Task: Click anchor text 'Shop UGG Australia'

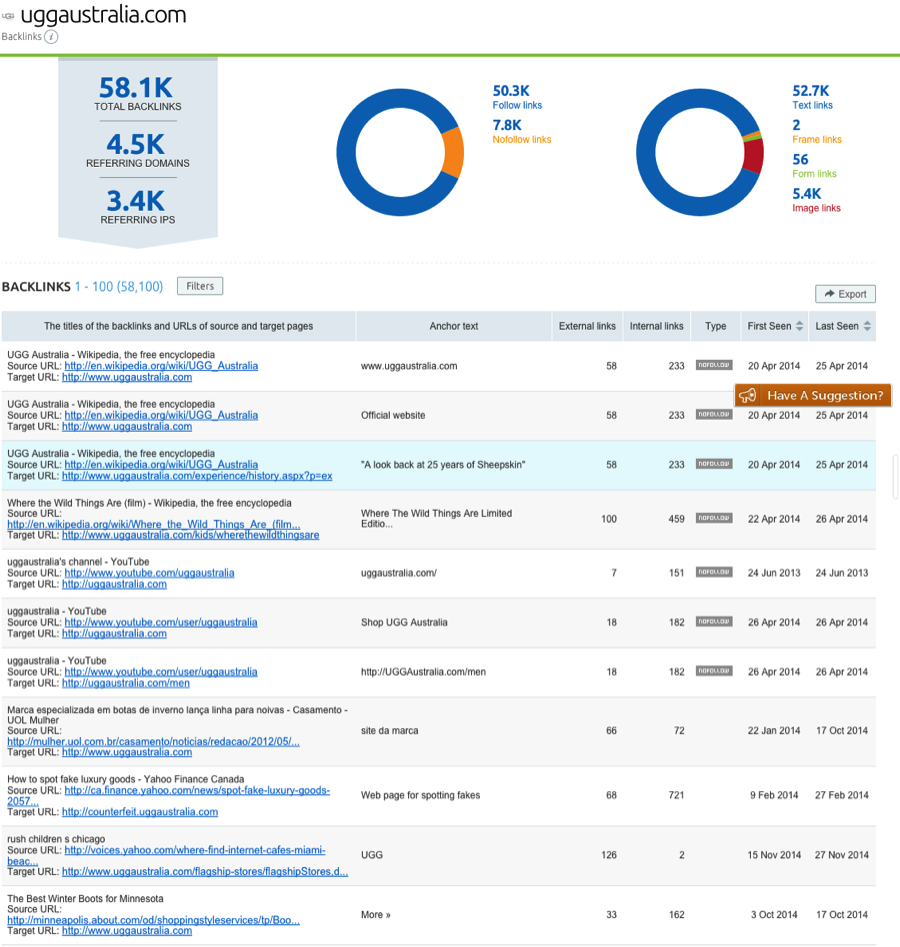Action: tap(404, 623)
